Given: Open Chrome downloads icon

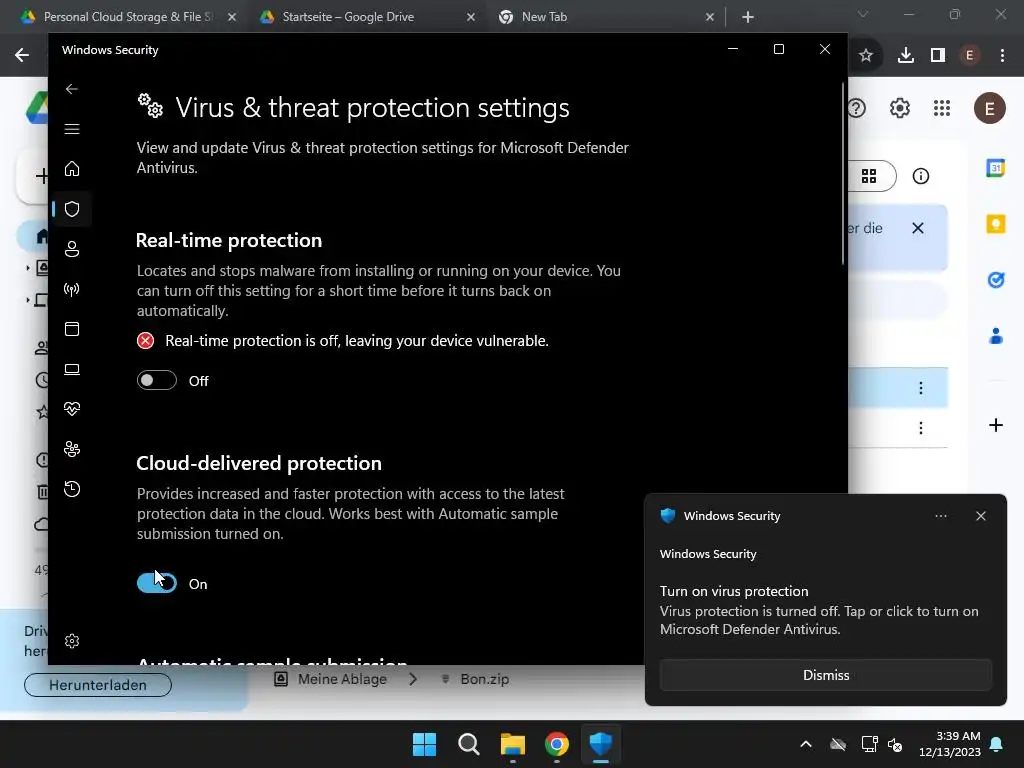Looking at the screenshot, I should point(905,56).
